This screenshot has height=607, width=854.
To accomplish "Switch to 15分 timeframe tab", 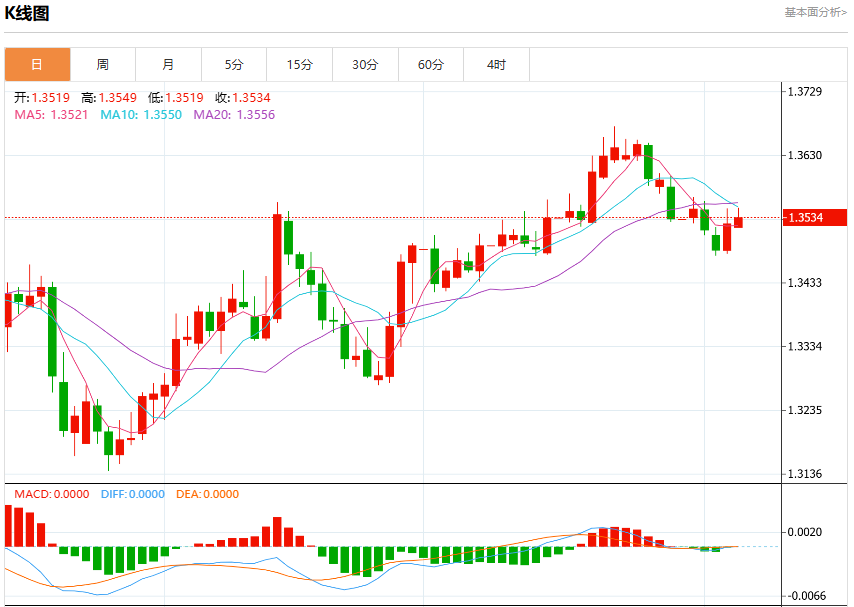I will [300, 64].
